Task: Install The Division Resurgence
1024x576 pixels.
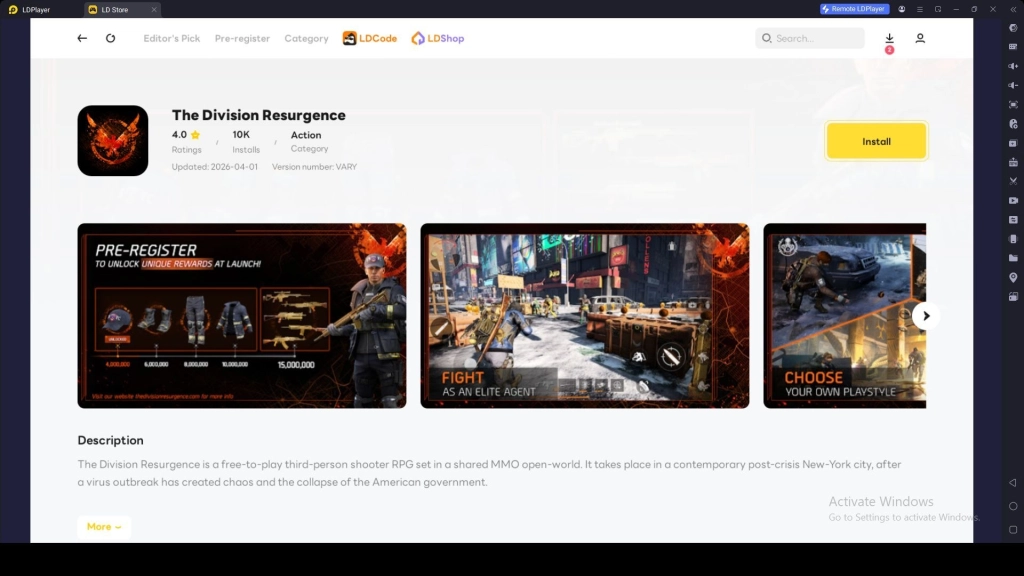Action: pyautogui.click(x=876, y=141)
